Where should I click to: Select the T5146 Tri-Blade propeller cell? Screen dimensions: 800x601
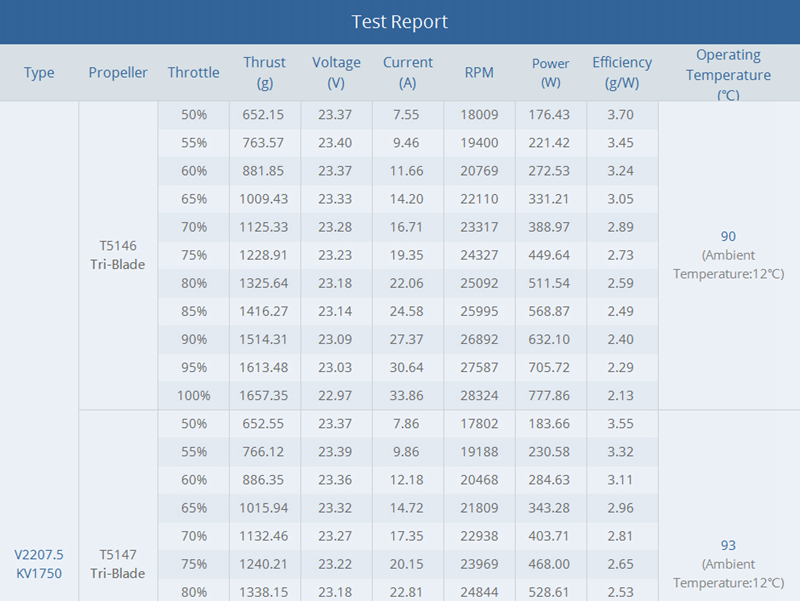(118, 255)
